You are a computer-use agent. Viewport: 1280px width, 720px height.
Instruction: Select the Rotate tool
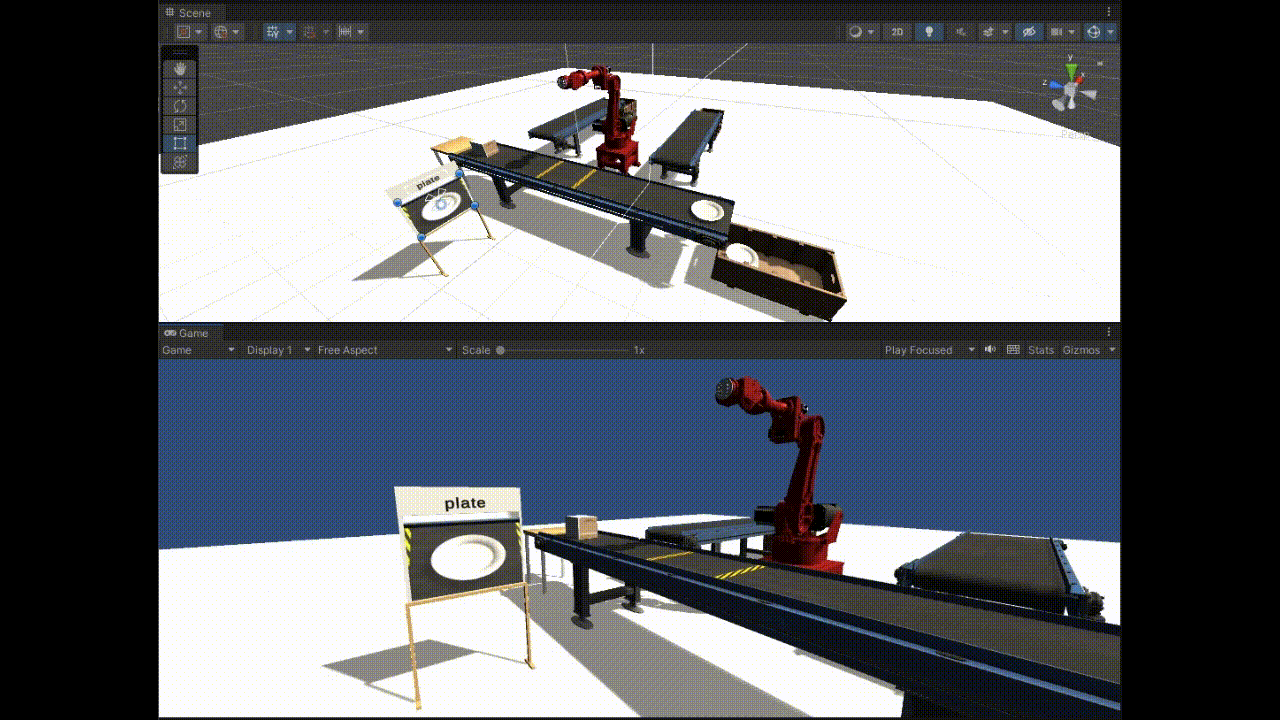coord(180,106)
